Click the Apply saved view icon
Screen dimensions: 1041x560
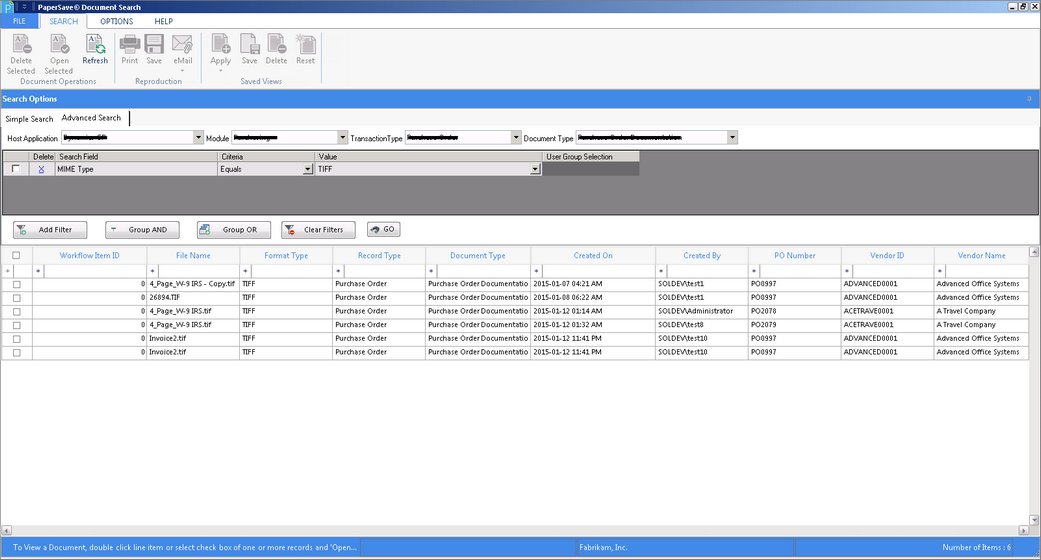point(221,44)
